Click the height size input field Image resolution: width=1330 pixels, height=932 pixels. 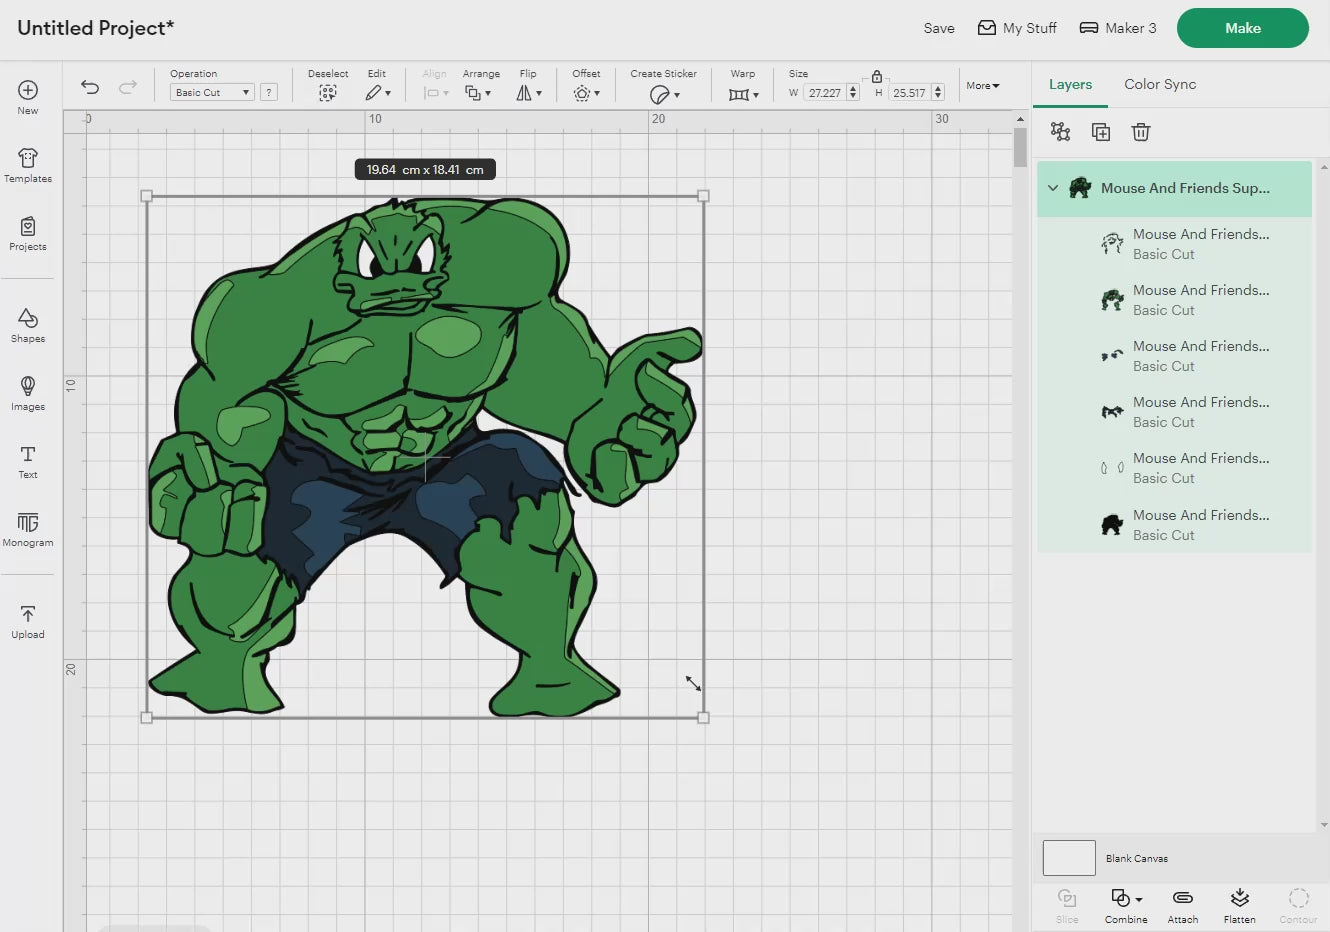tap(909, 92)
